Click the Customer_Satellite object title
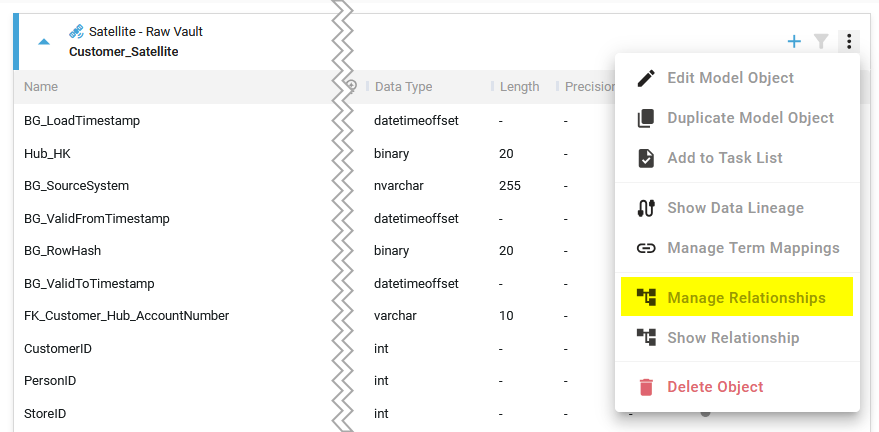This screenshot has height=432, width=879. pyautogui.click(x=124, y=51)
